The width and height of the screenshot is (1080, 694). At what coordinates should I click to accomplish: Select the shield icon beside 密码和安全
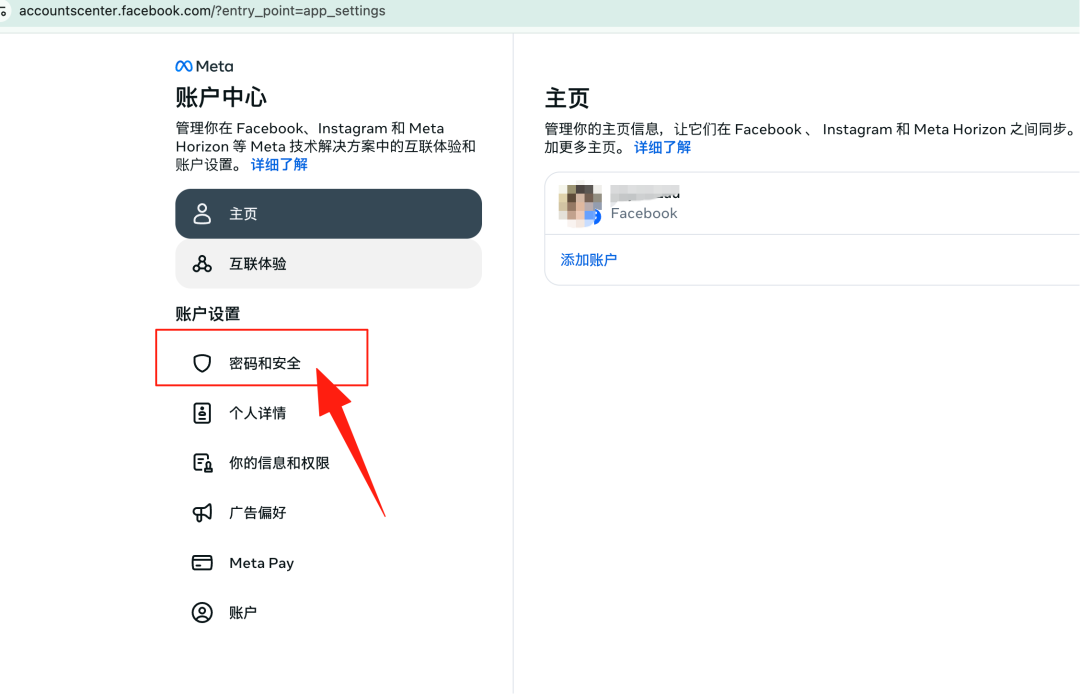point(202,363)
